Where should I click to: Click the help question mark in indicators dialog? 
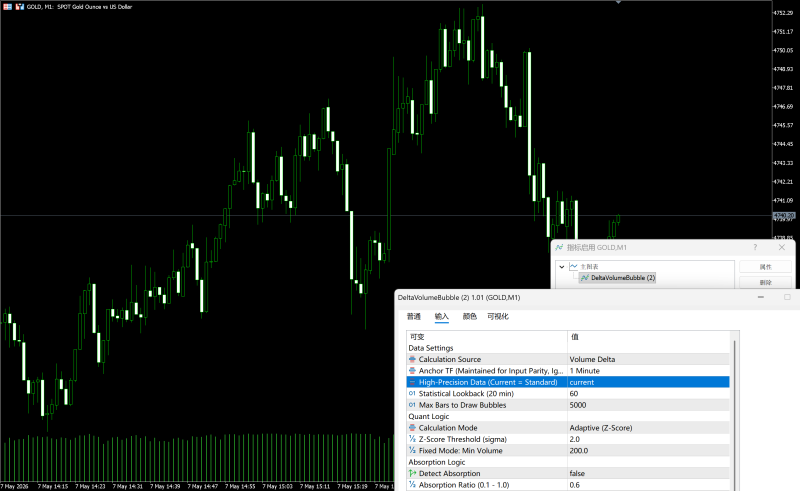pos(755,247)
